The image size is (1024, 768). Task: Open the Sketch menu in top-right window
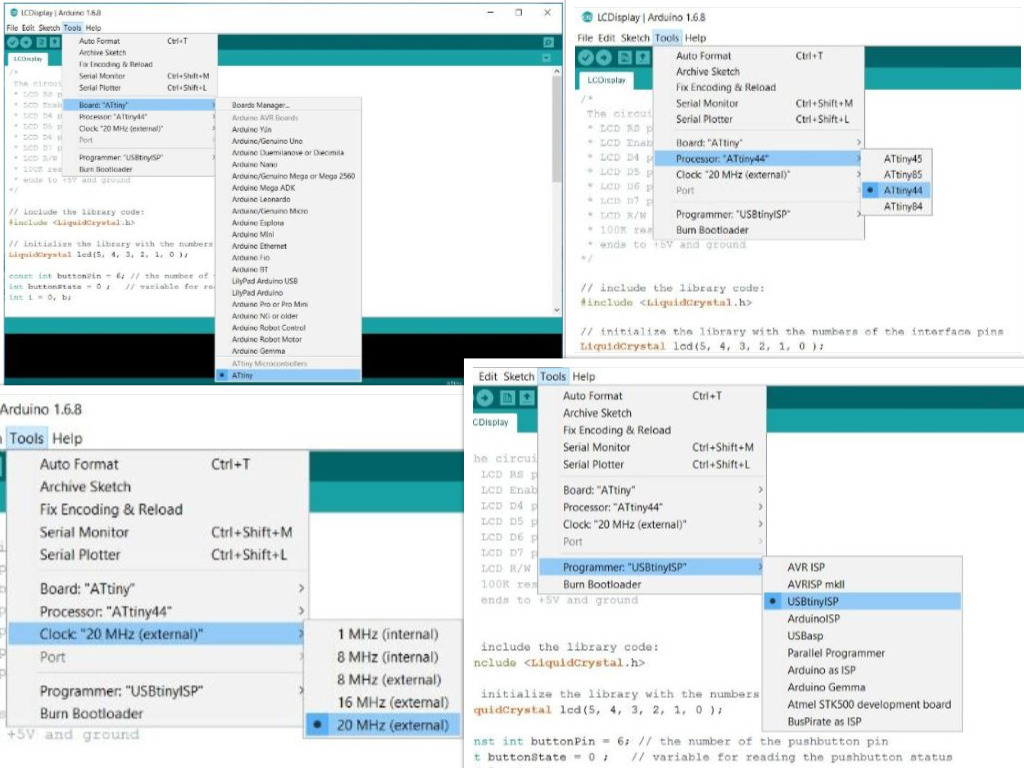pyautogui.click(x=635, y=38)
